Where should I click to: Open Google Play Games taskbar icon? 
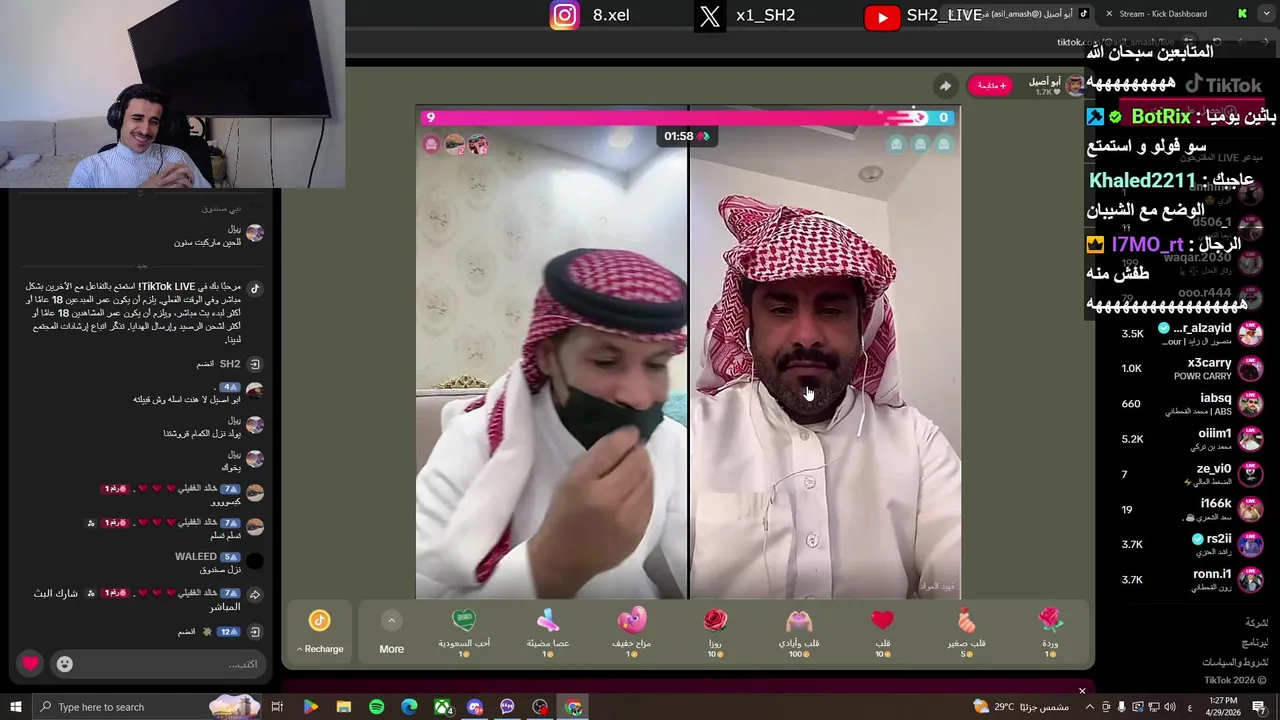click(310, 707)
